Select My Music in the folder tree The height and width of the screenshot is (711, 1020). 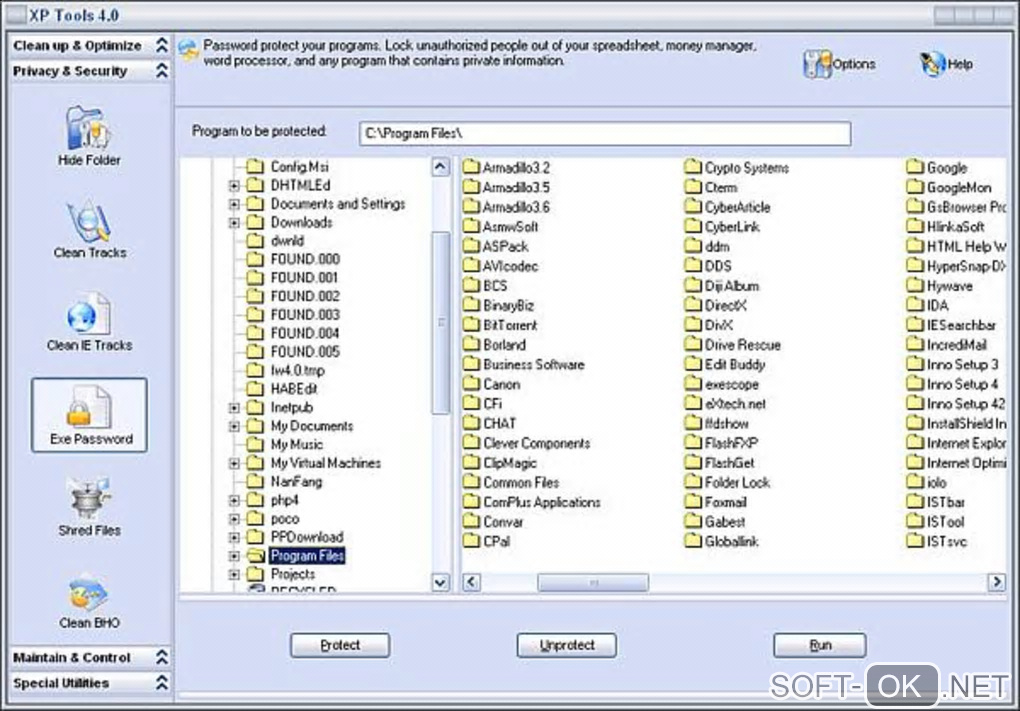(297, 444)
